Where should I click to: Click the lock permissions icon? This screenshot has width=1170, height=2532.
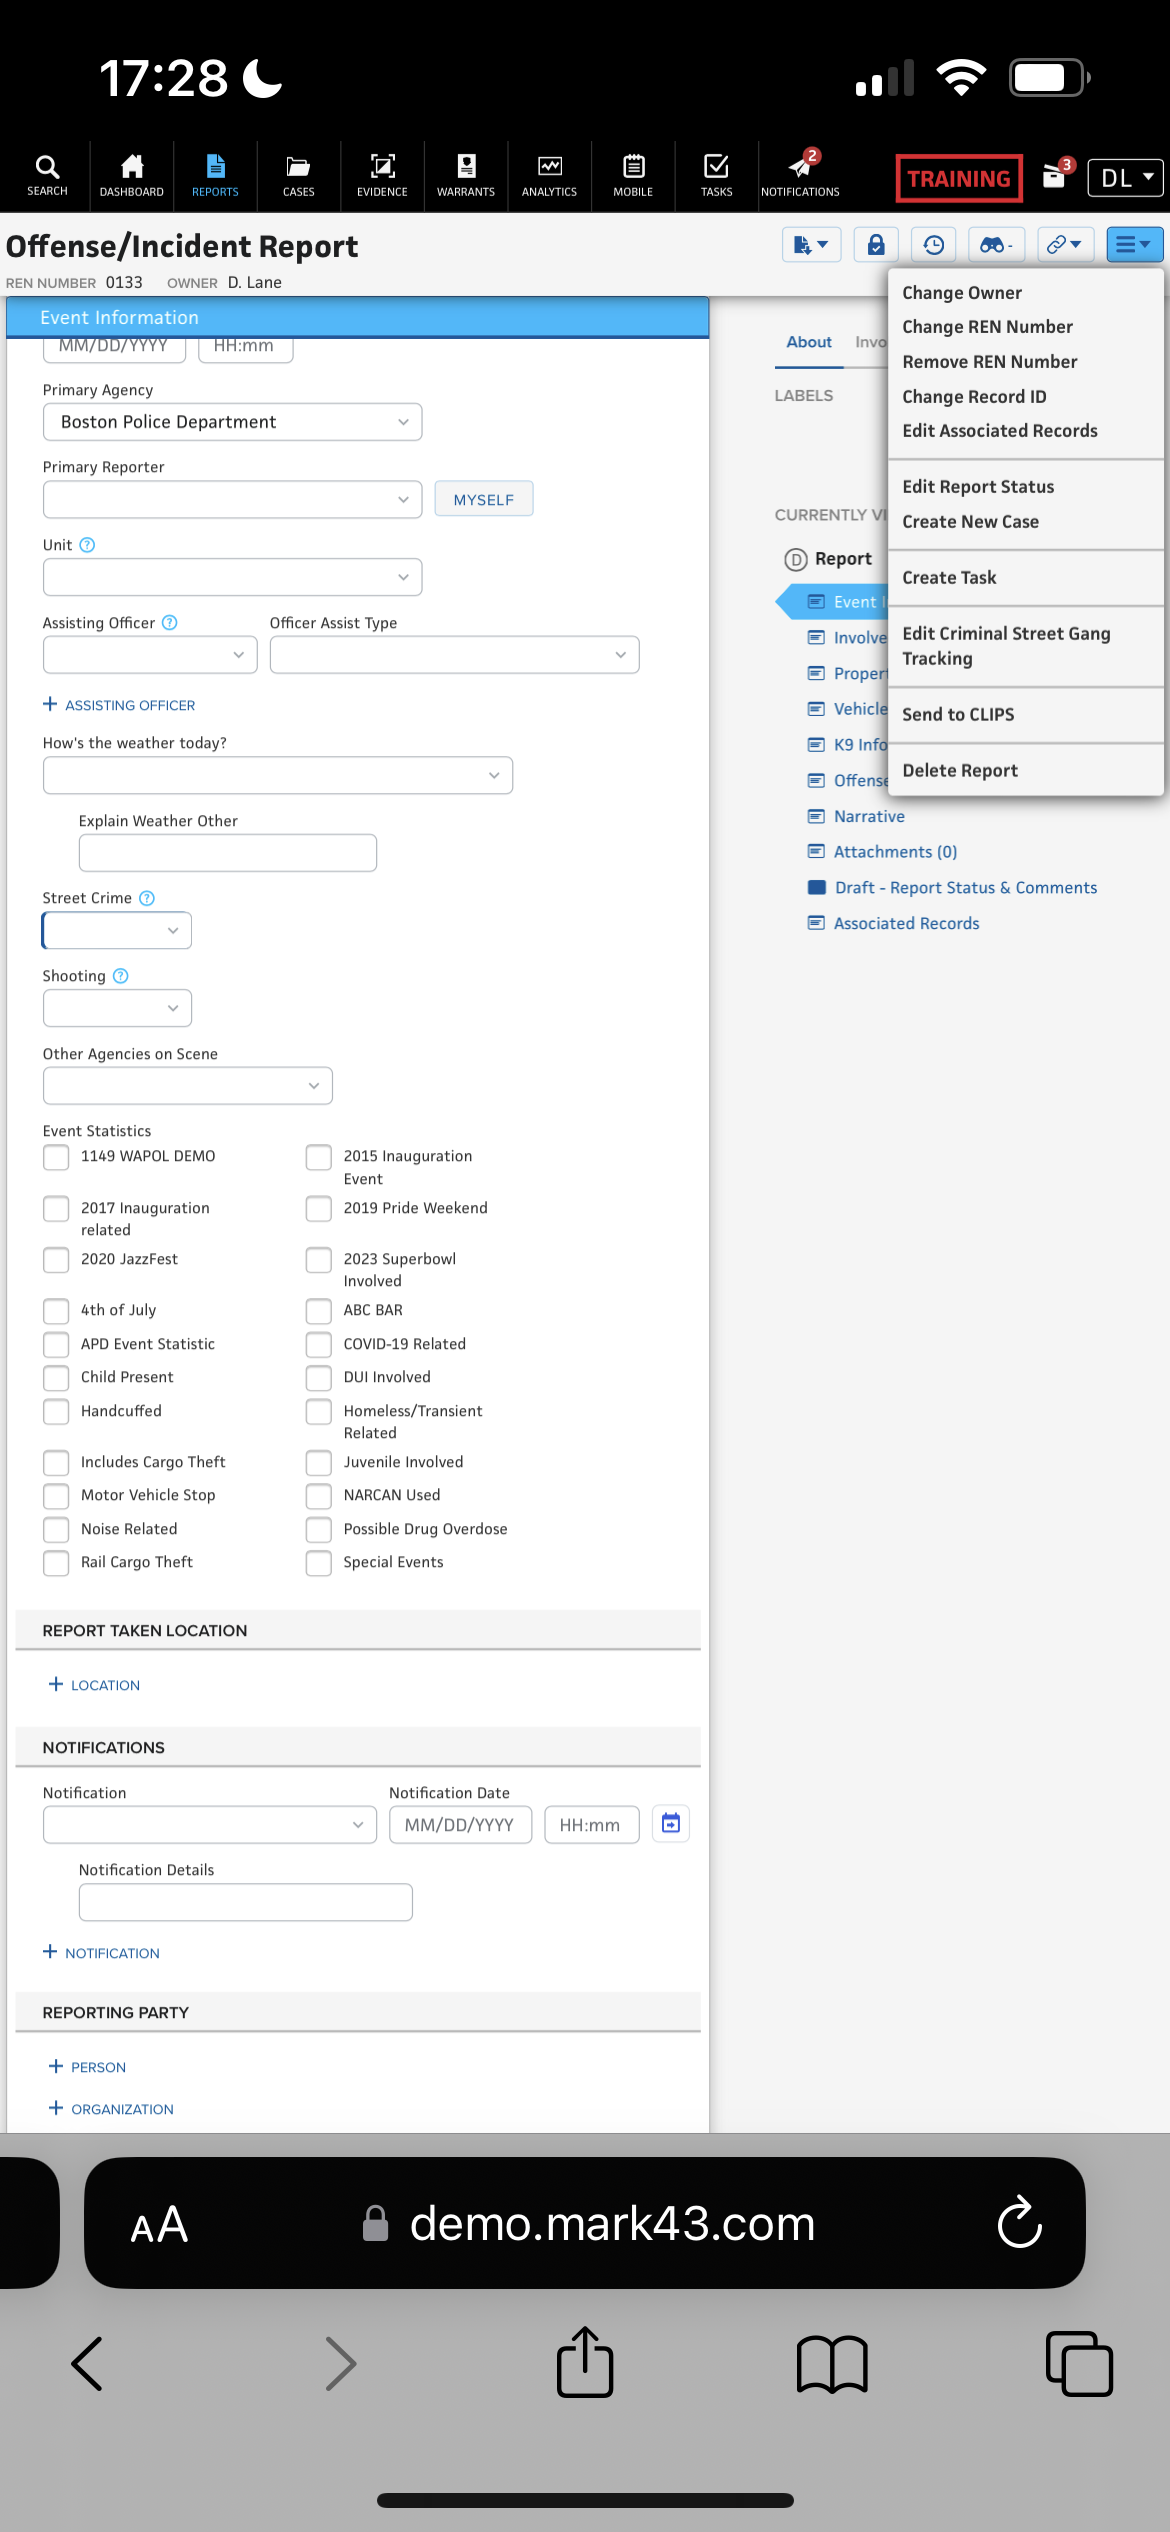click(875, 244)
